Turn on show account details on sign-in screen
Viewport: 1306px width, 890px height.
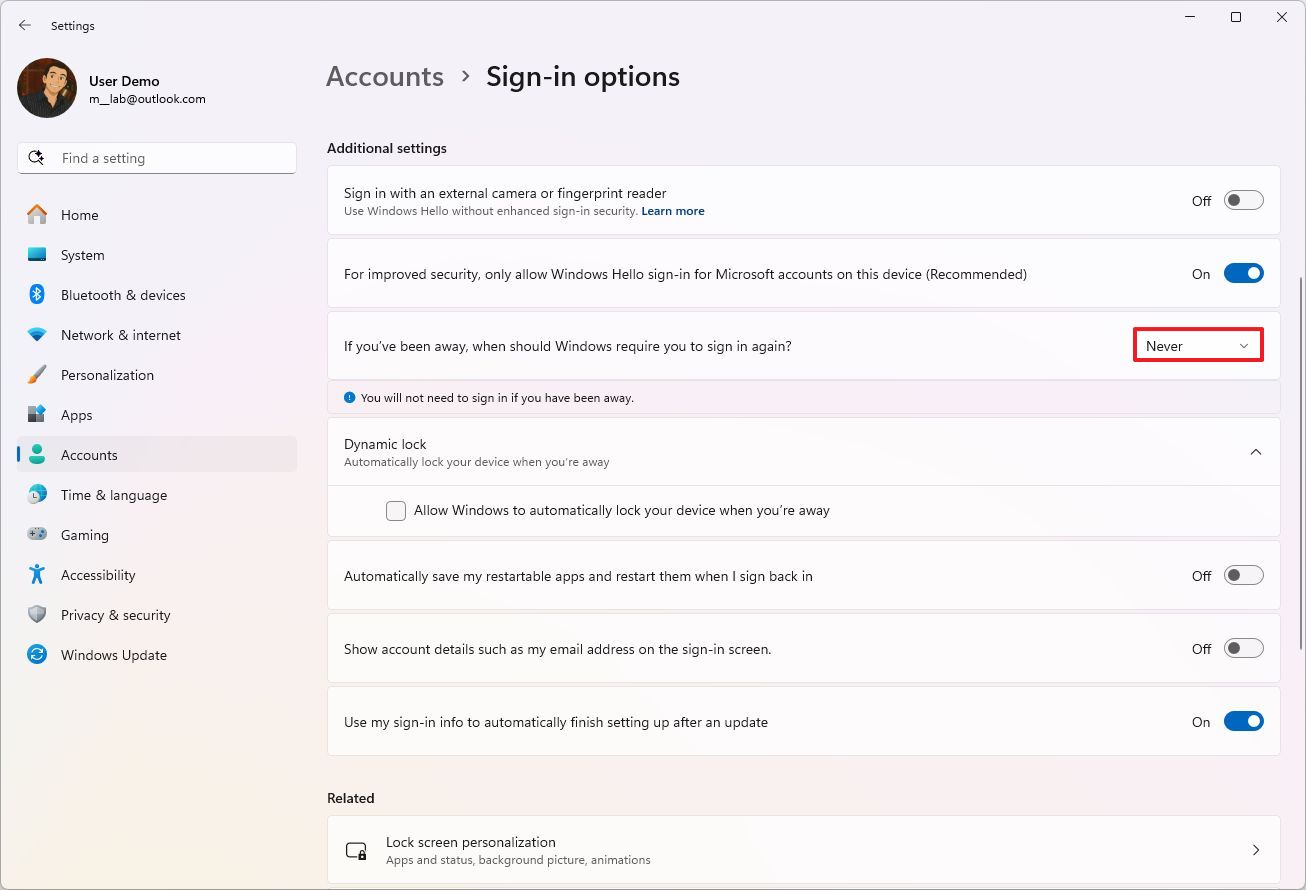[1243, 647]
